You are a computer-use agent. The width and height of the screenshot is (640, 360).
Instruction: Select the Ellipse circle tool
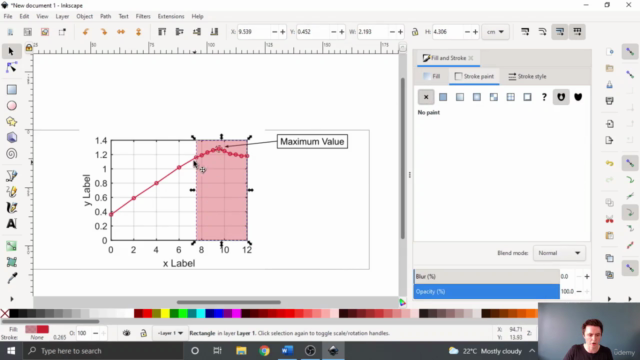tap(11, 106)
